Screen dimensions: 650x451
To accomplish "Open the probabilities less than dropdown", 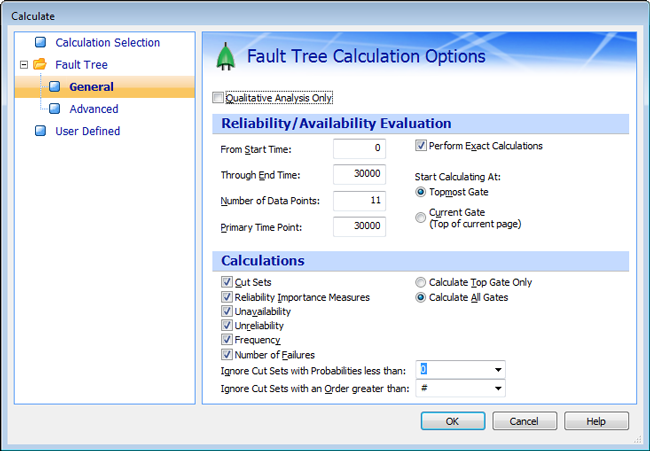I will [x=497, y=369].
